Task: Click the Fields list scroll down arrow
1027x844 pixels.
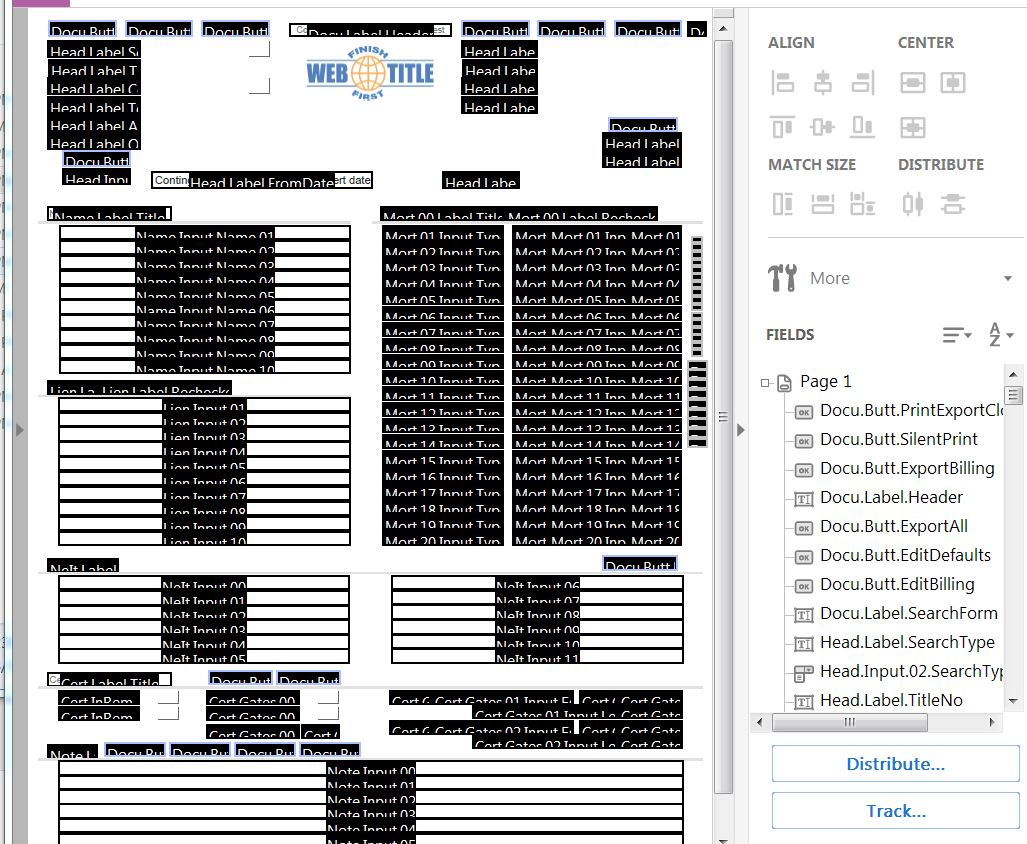Action: 1013,701
